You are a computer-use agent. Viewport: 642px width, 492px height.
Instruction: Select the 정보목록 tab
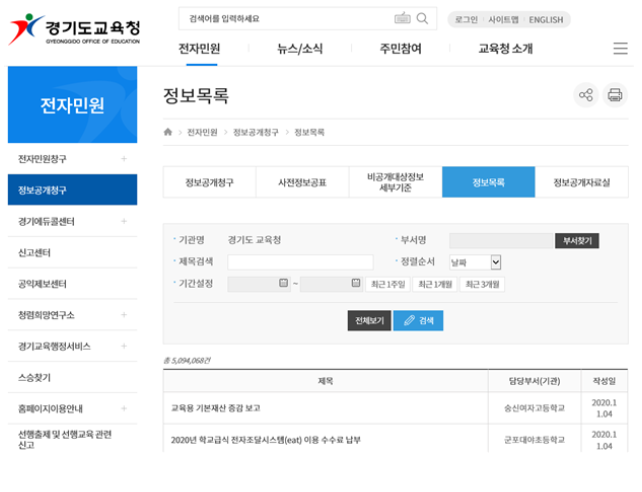click(488, 182)
